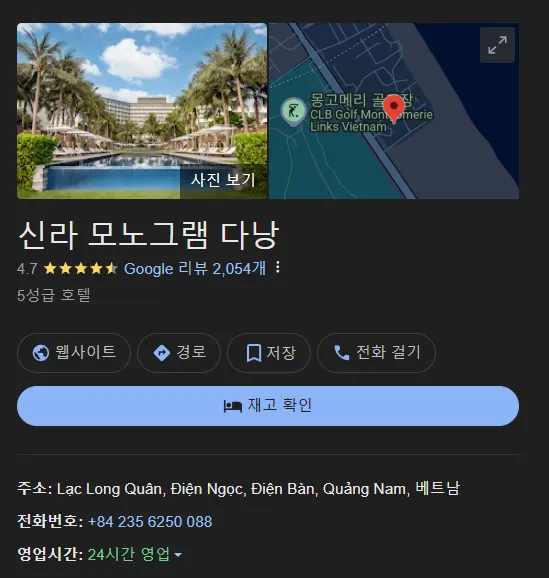549x578 pixels.
Task: Click the phone icon for 전화 걸기
Action: [341, 353]
